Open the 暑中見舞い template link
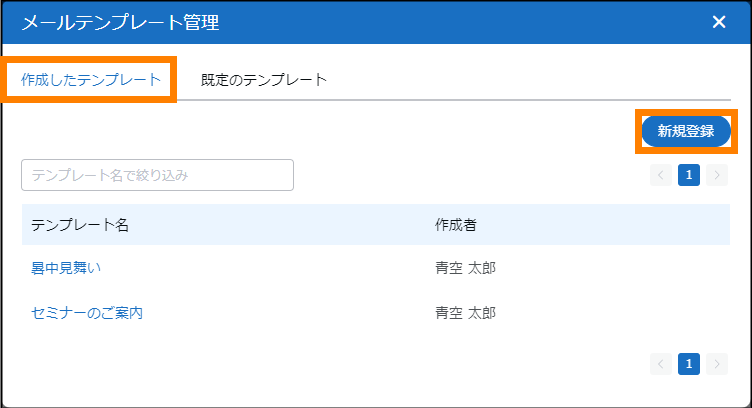Screen dimensions: 752x408 (x=66, y=268)
